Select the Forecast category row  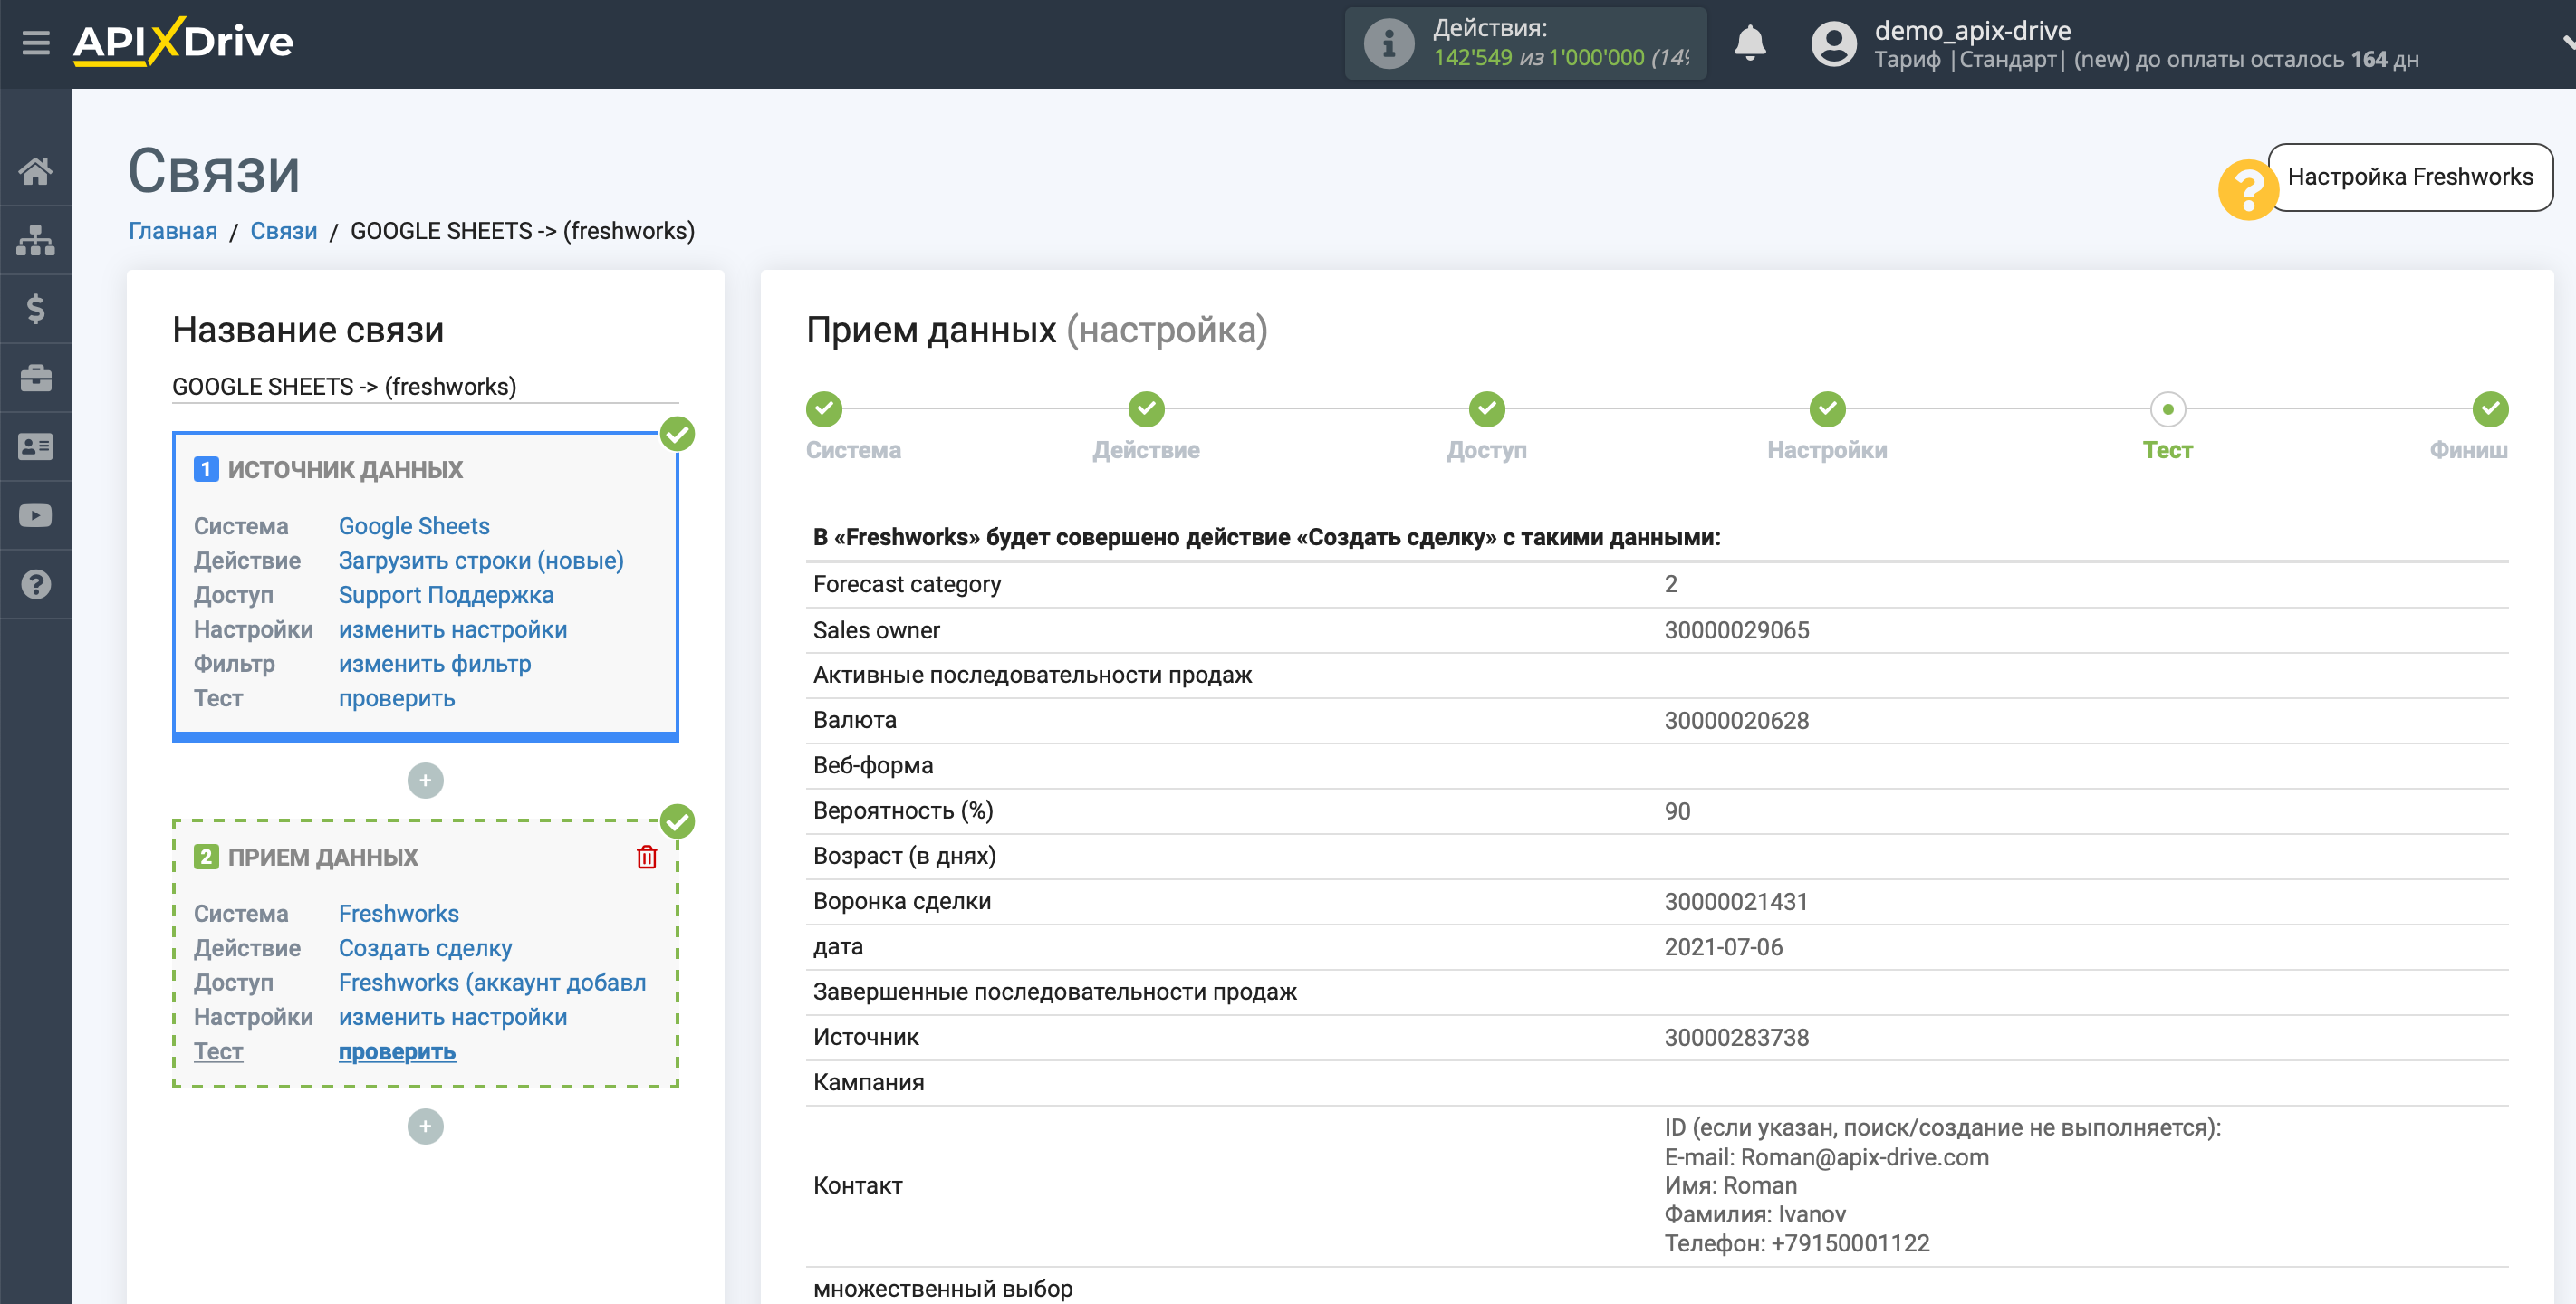[1657, 584]
